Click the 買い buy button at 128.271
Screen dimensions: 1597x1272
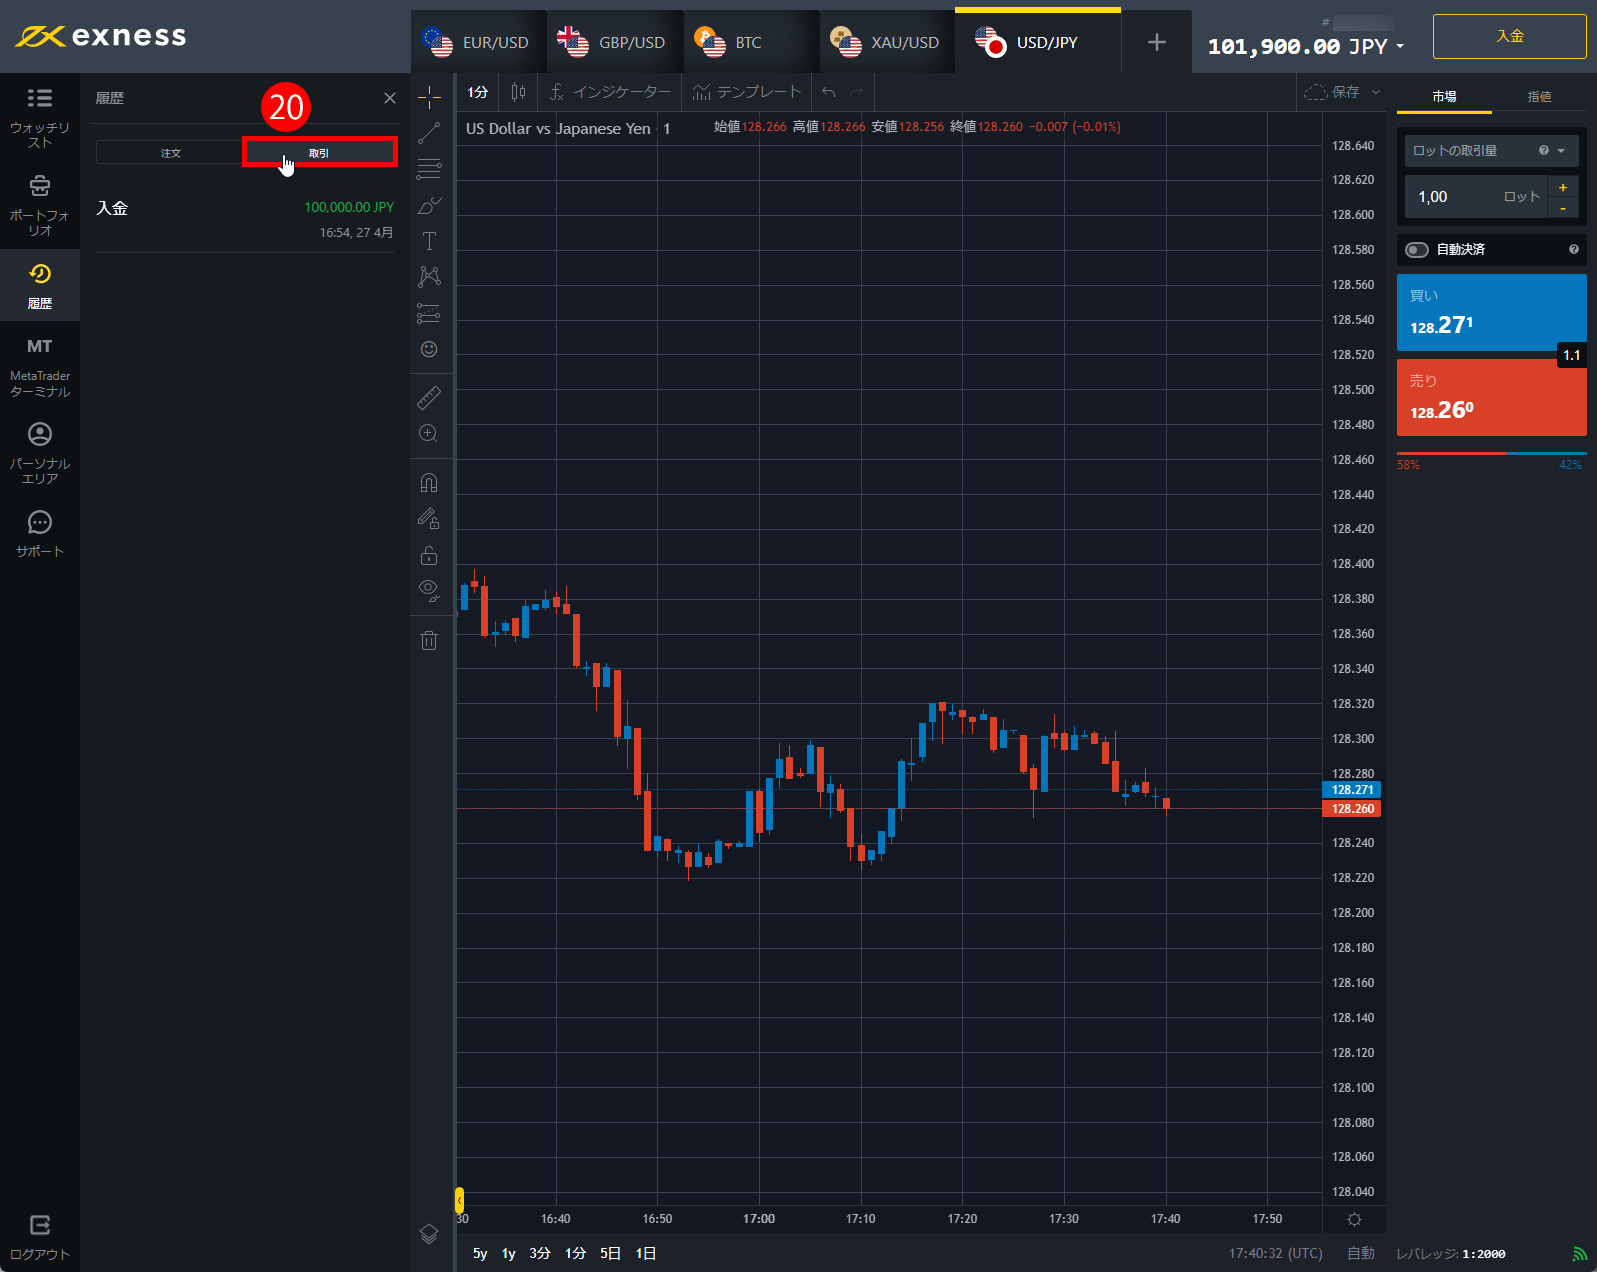coord(1490,312)
